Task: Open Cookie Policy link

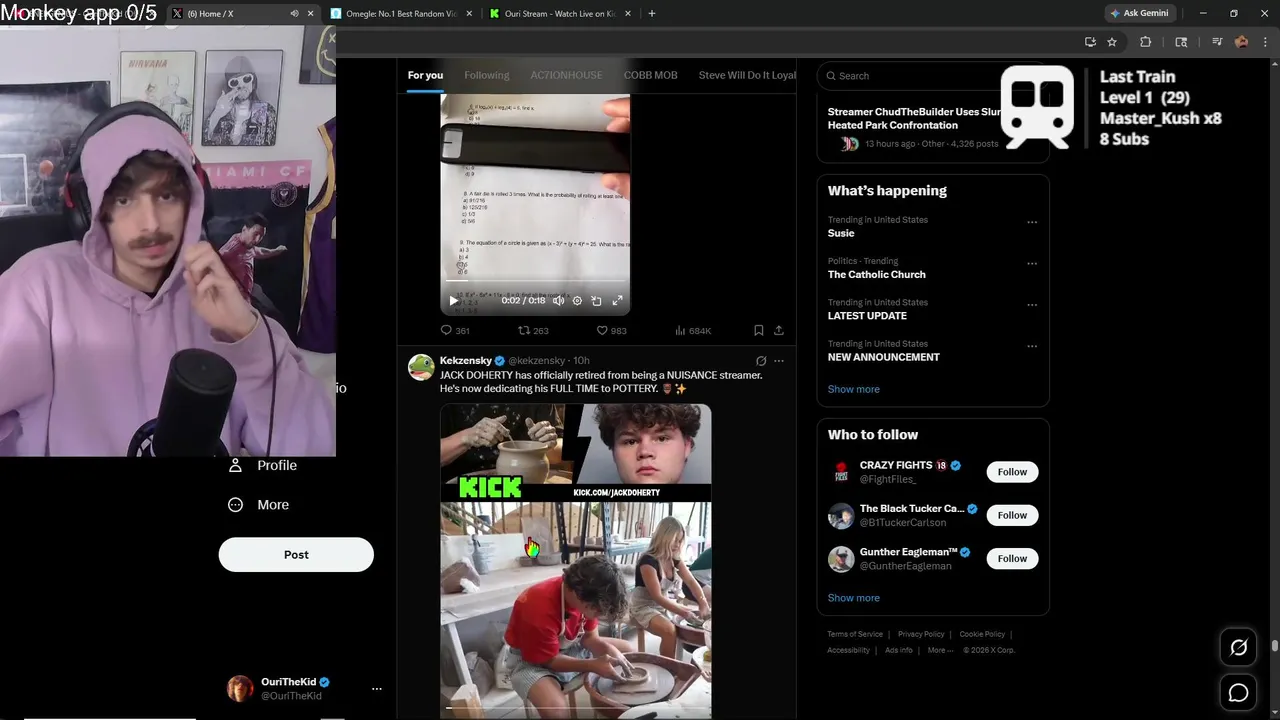Action: coord(982,634)
